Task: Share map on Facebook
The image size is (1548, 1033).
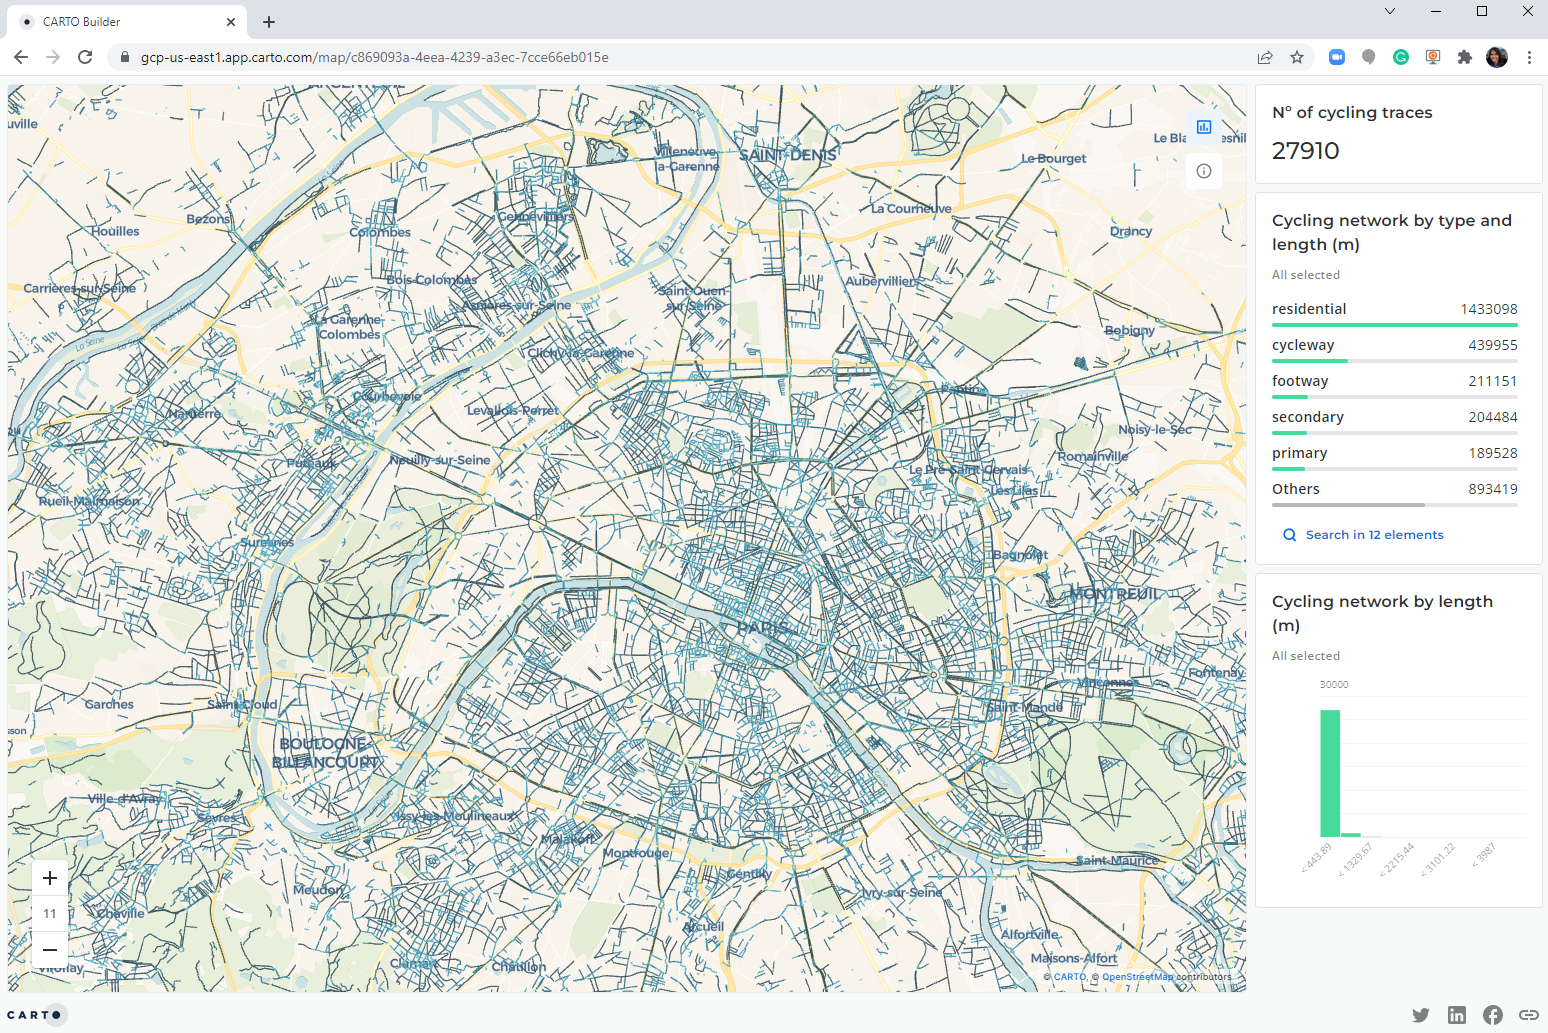Action: pos(1492,1015)
